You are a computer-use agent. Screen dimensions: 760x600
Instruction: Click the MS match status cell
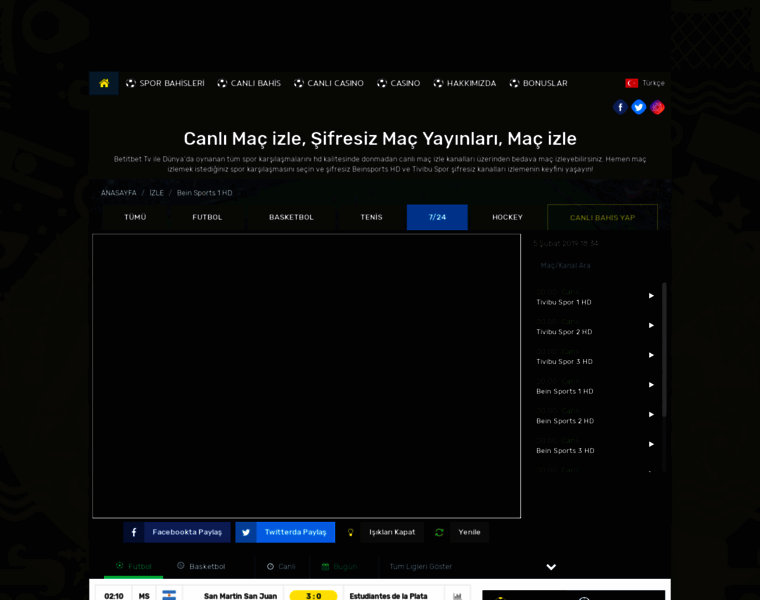pos(144,596)
